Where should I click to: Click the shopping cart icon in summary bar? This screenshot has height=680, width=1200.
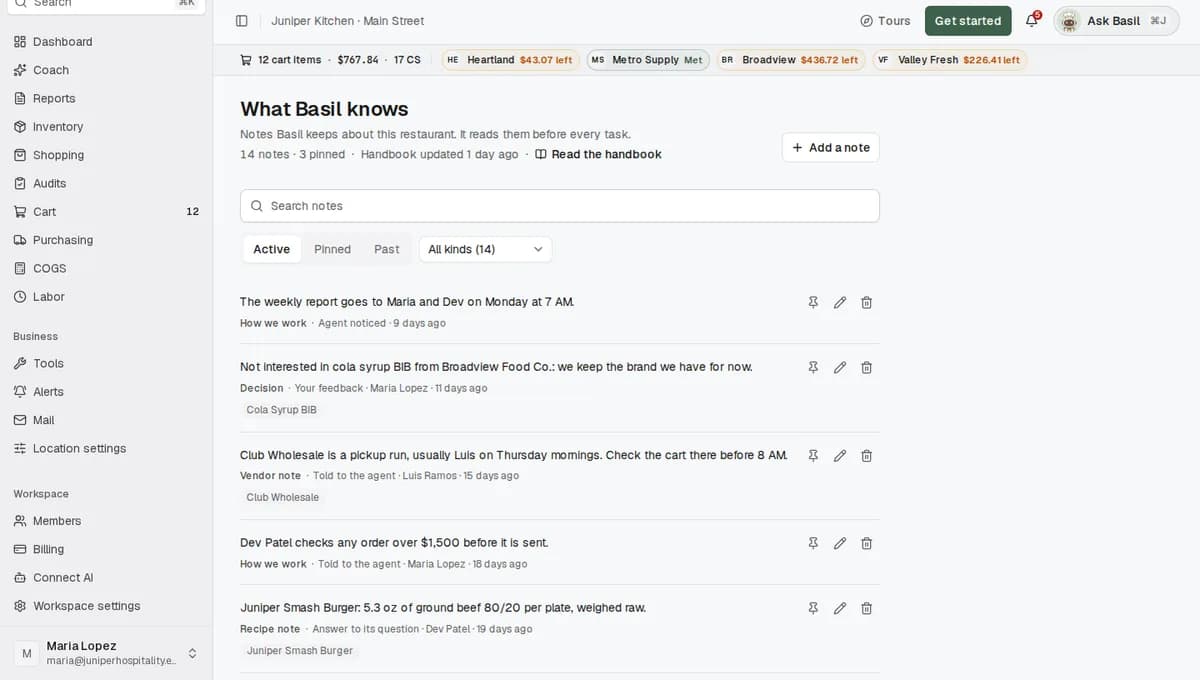[x=246, y=60]
